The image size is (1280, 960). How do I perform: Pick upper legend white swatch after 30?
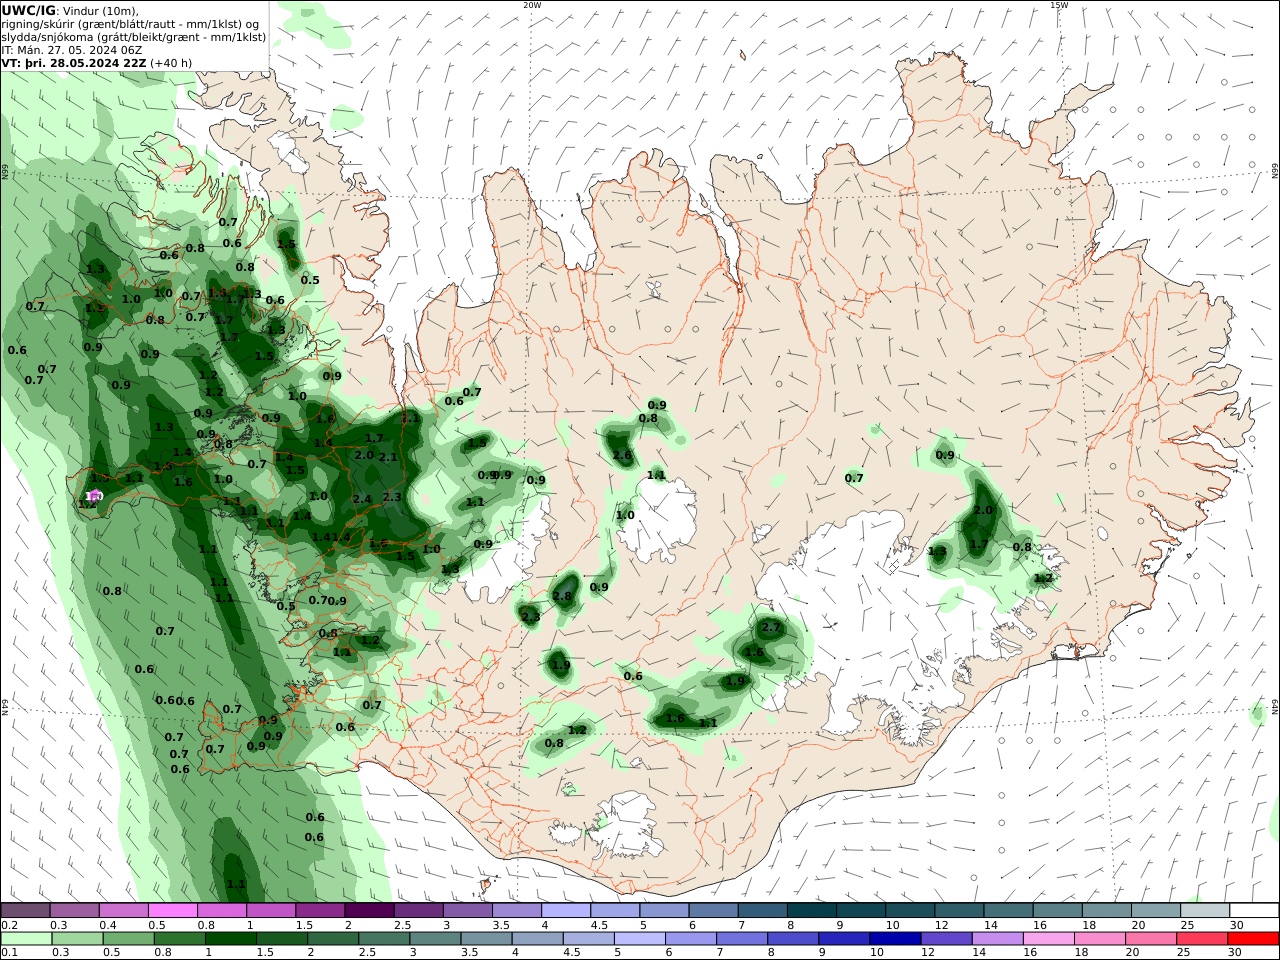click(1253, 910)
